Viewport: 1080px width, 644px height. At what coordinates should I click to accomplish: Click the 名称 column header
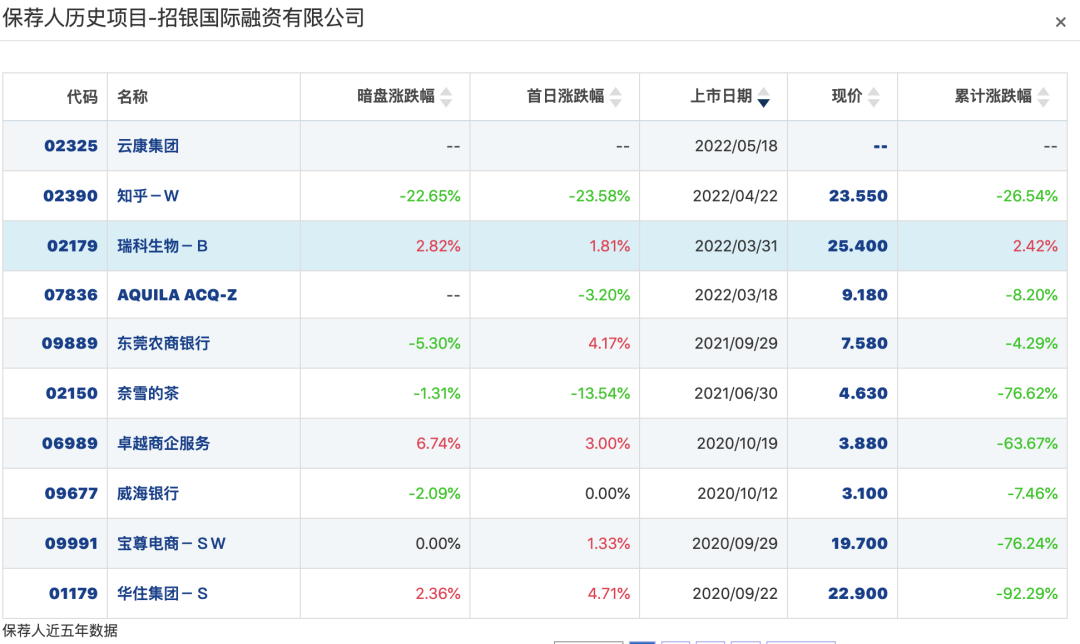(x=132, y=96)
